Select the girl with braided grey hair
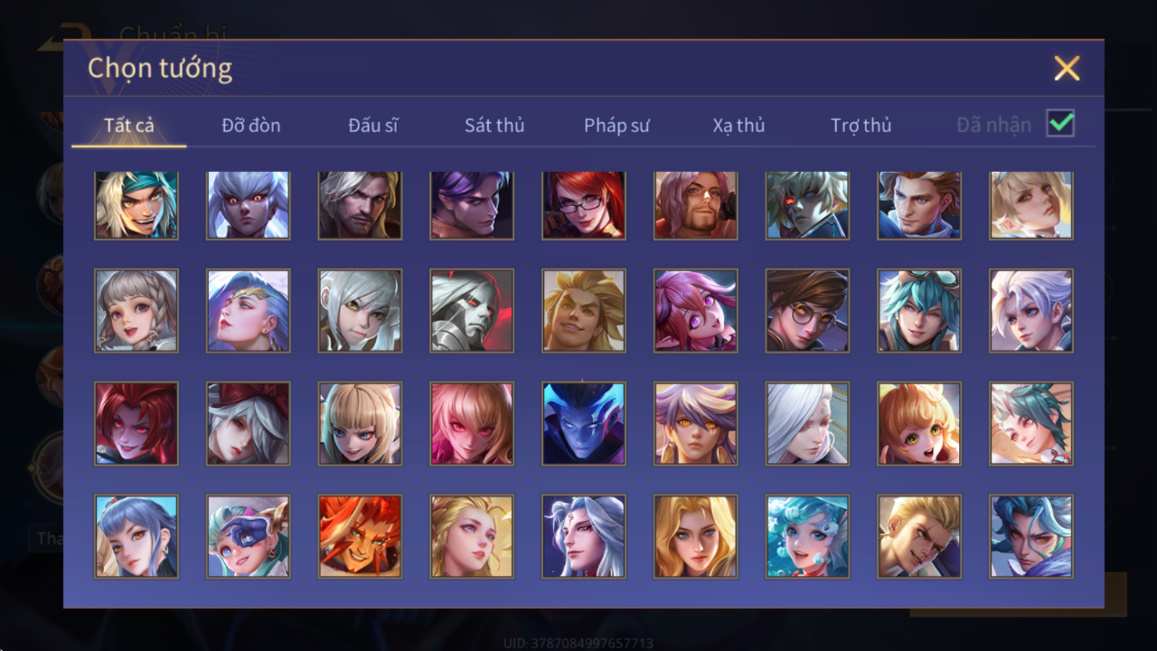 click(137, 311)
